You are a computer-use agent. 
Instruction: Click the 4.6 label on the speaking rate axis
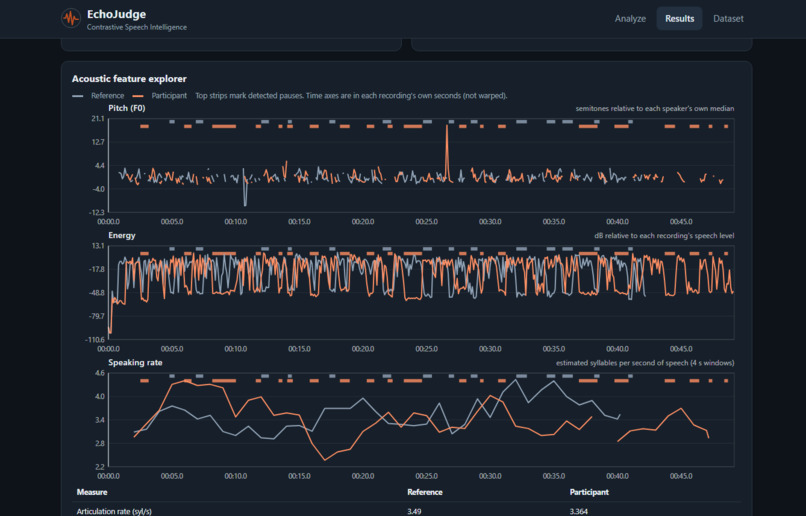click(100, 373)
